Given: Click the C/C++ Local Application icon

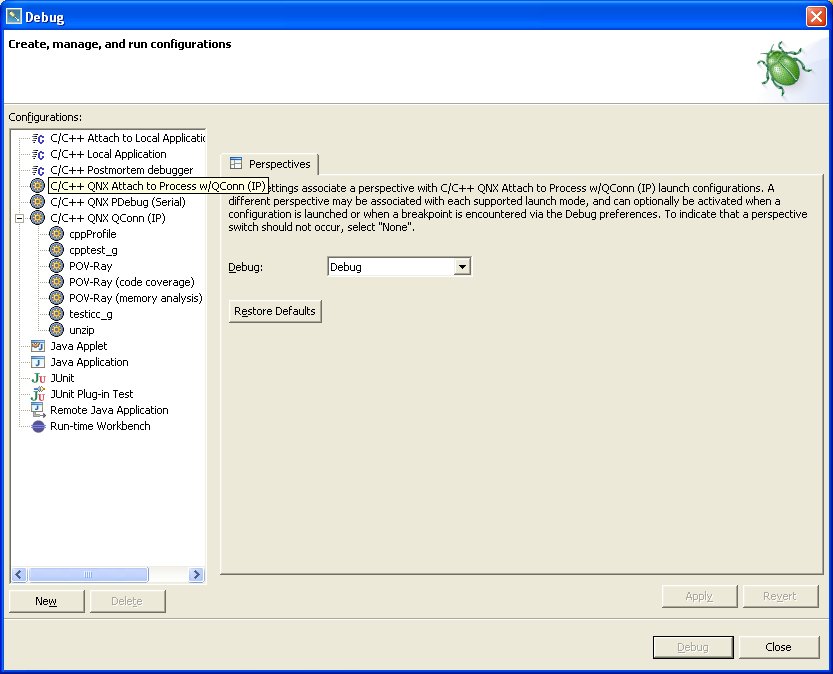Looking at the screenshot, I should pyautogui.click(x=38, y=154).
